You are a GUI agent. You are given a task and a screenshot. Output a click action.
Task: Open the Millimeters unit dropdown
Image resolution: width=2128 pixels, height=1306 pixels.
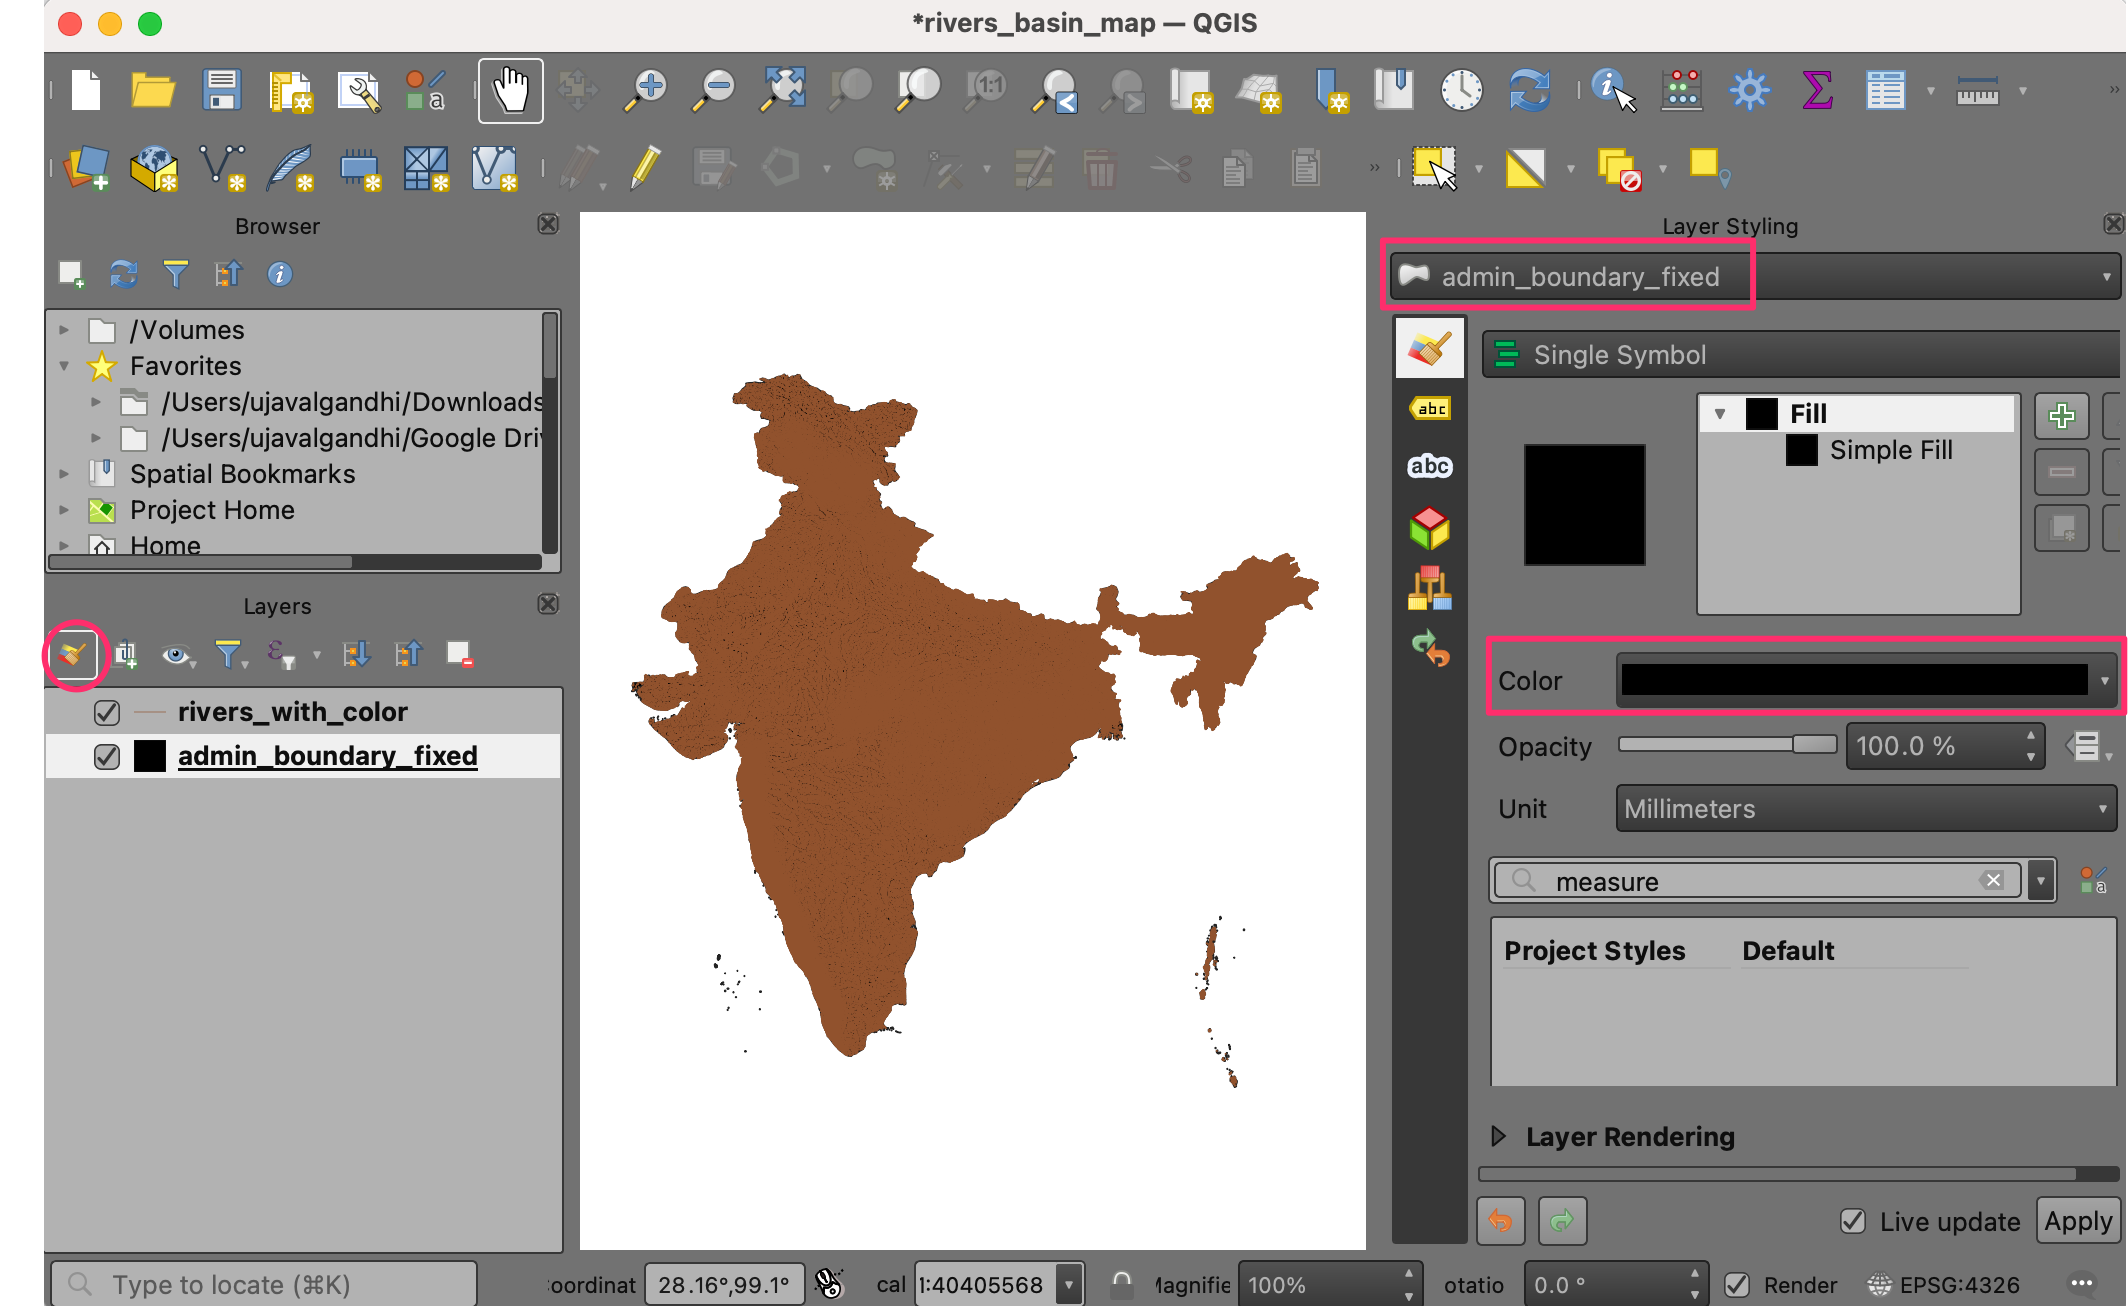pos(1865,808)
